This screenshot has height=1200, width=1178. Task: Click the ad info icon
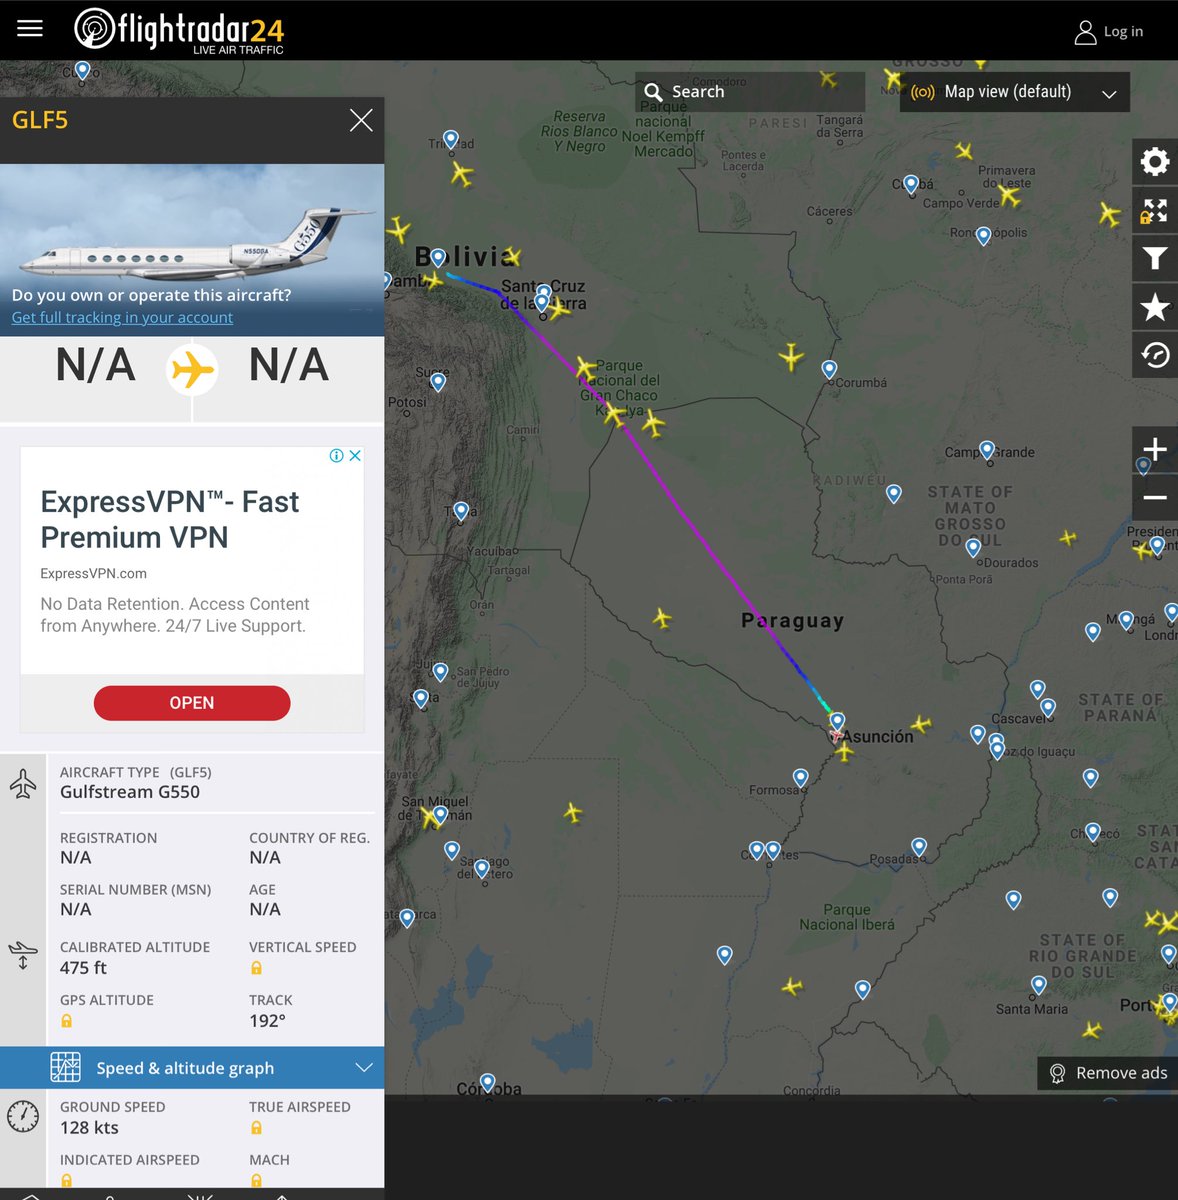click(337, 455)
